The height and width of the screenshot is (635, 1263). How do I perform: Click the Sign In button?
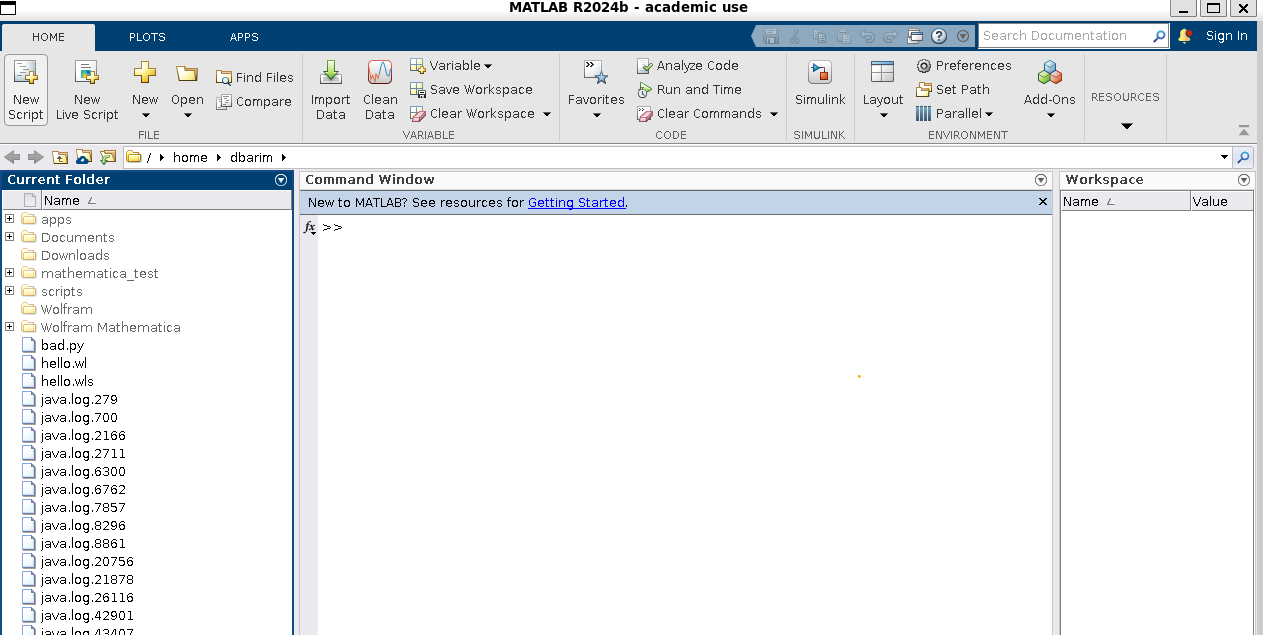pos(1226,36)
